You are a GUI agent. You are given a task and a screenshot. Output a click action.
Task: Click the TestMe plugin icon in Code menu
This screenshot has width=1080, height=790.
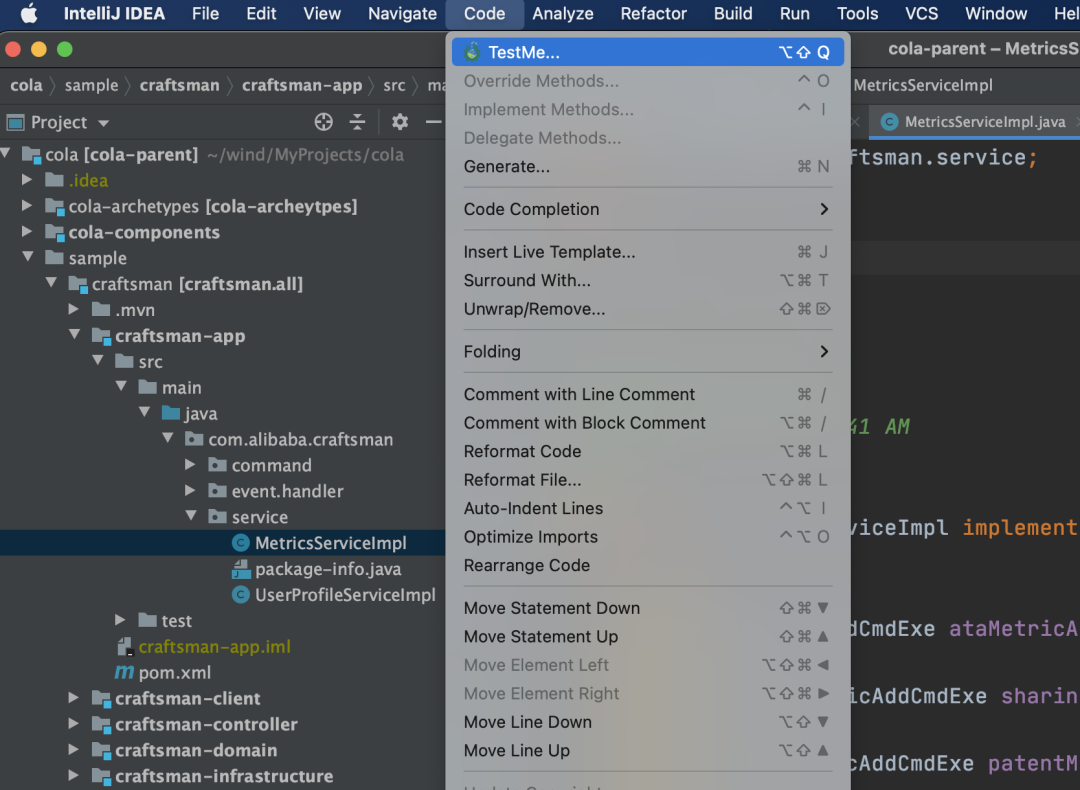(472, 52)
